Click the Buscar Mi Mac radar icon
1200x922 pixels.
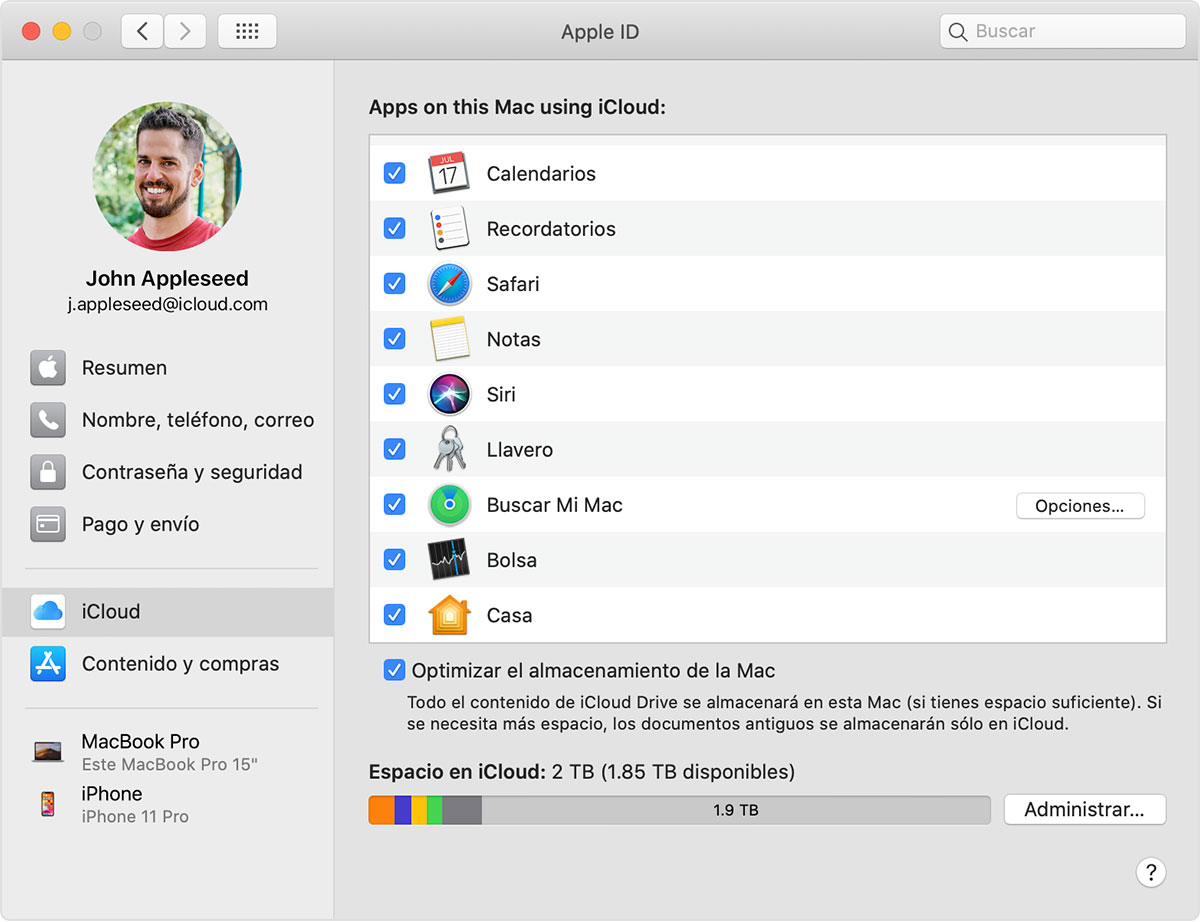449,505
